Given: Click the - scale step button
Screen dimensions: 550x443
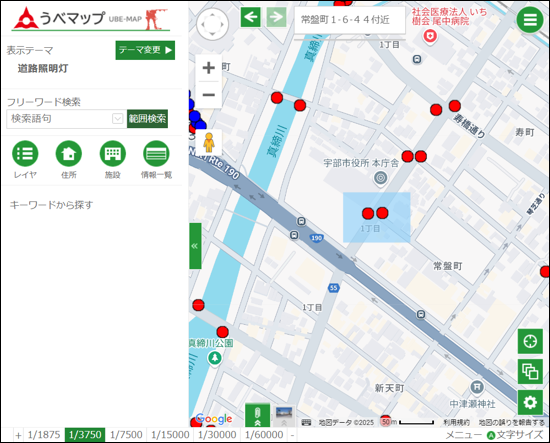Looking at the screenshot, I should (x=292, y=435).
